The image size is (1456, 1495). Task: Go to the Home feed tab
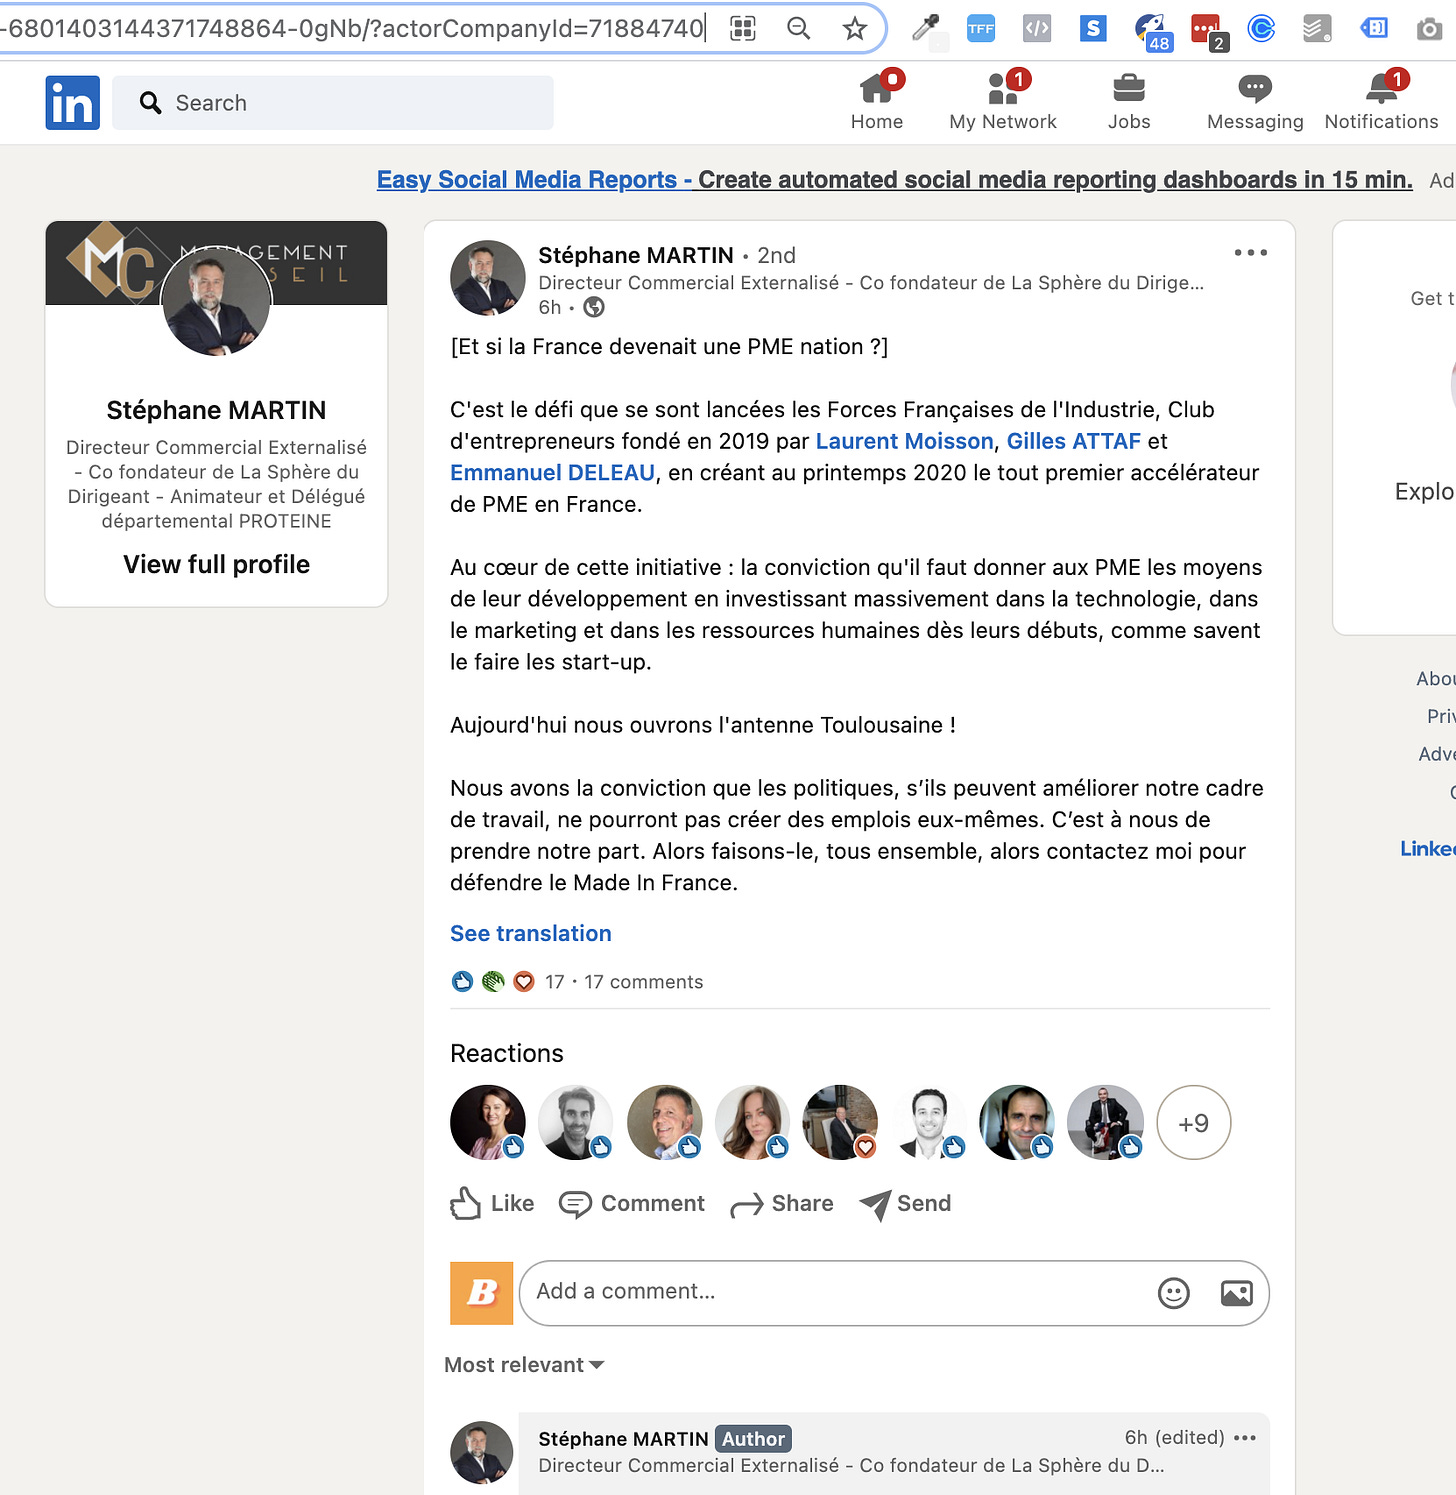click(877, 102)
